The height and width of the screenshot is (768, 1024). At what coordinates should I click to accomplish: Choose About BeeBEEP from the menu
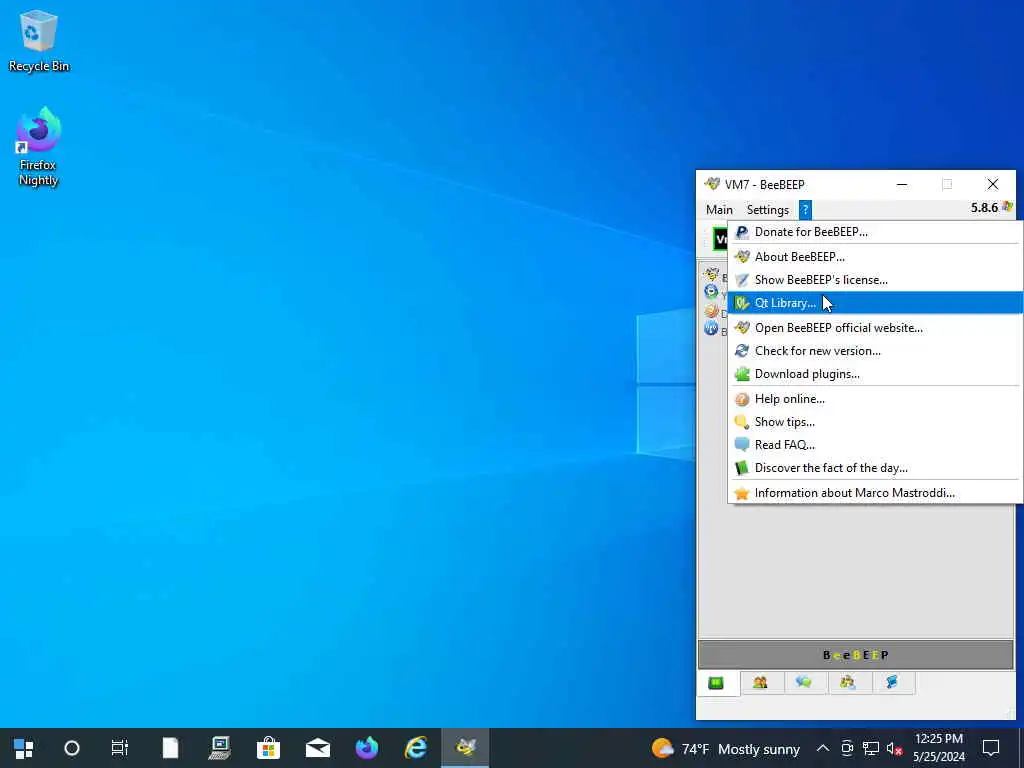click(x=874, y=257)
